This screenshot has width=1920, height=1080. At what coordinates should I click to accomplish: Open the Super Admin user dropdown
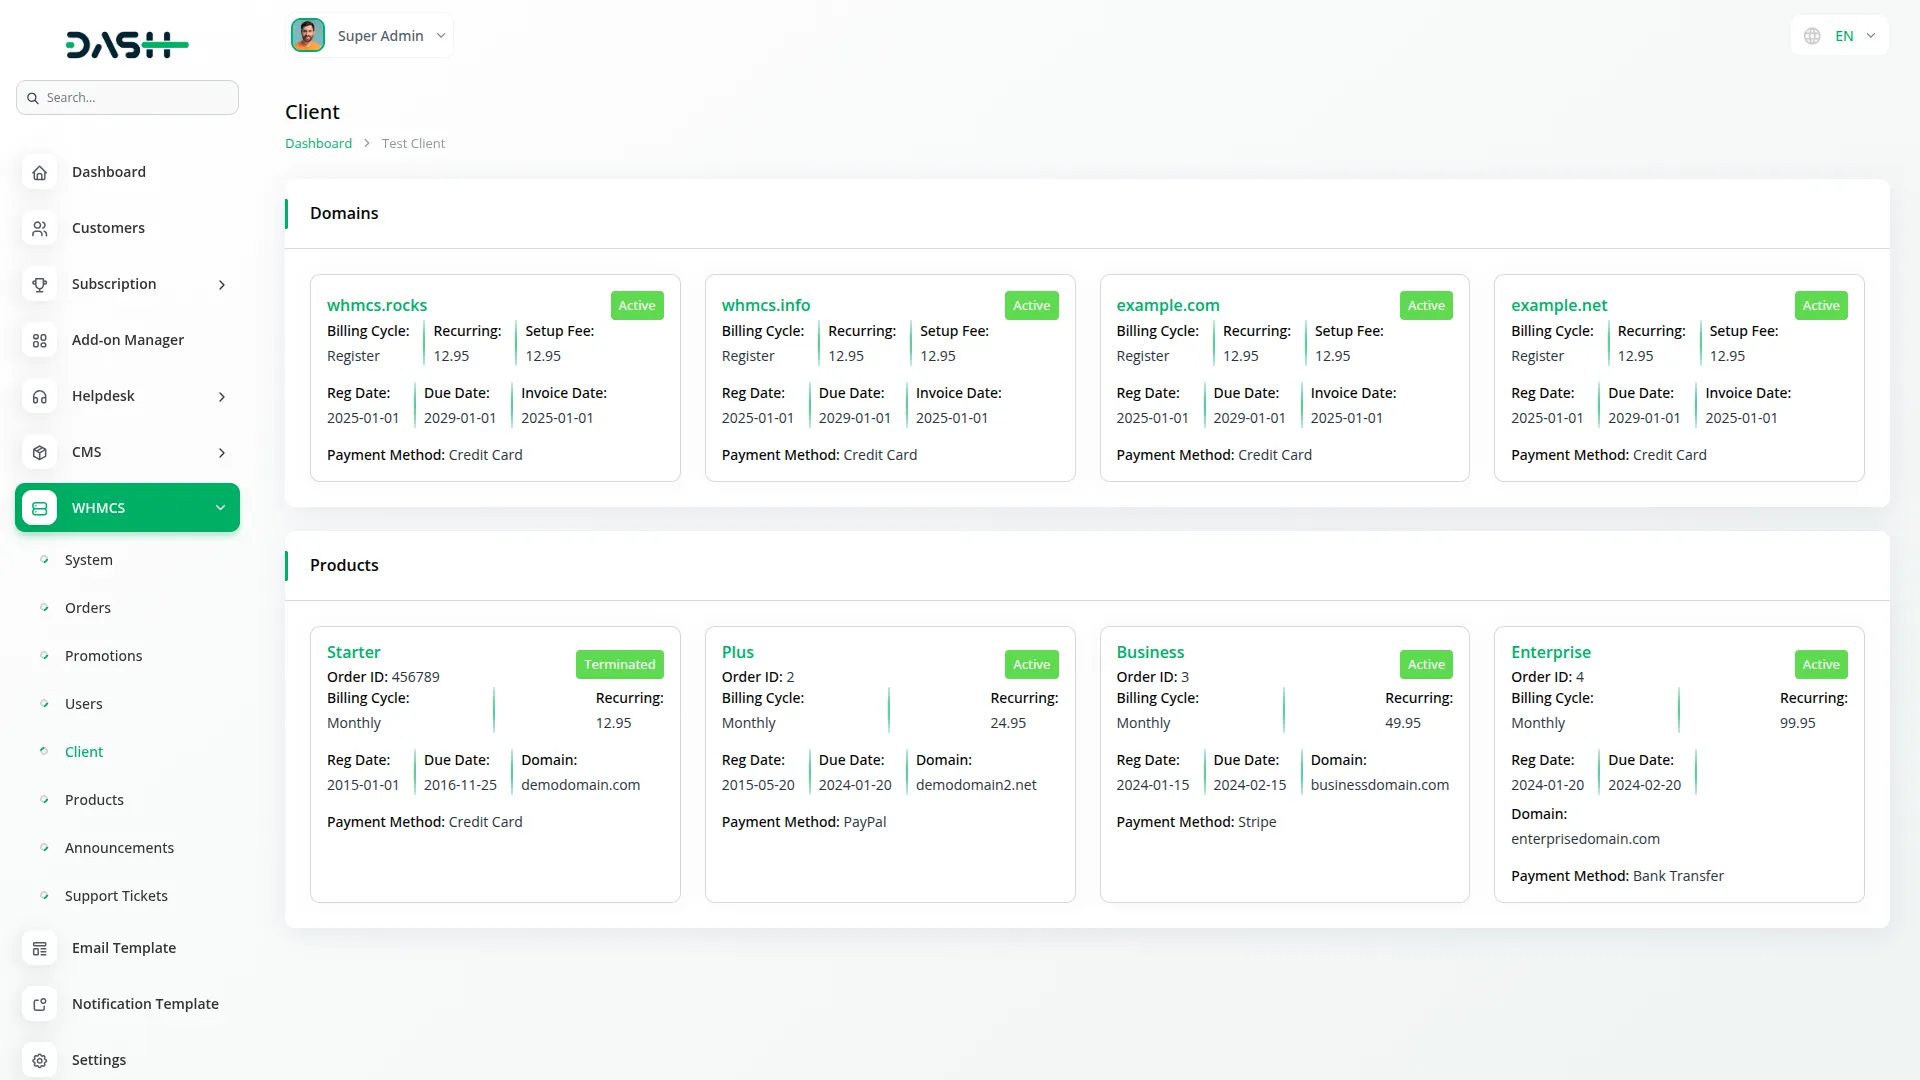coord(370,36)
